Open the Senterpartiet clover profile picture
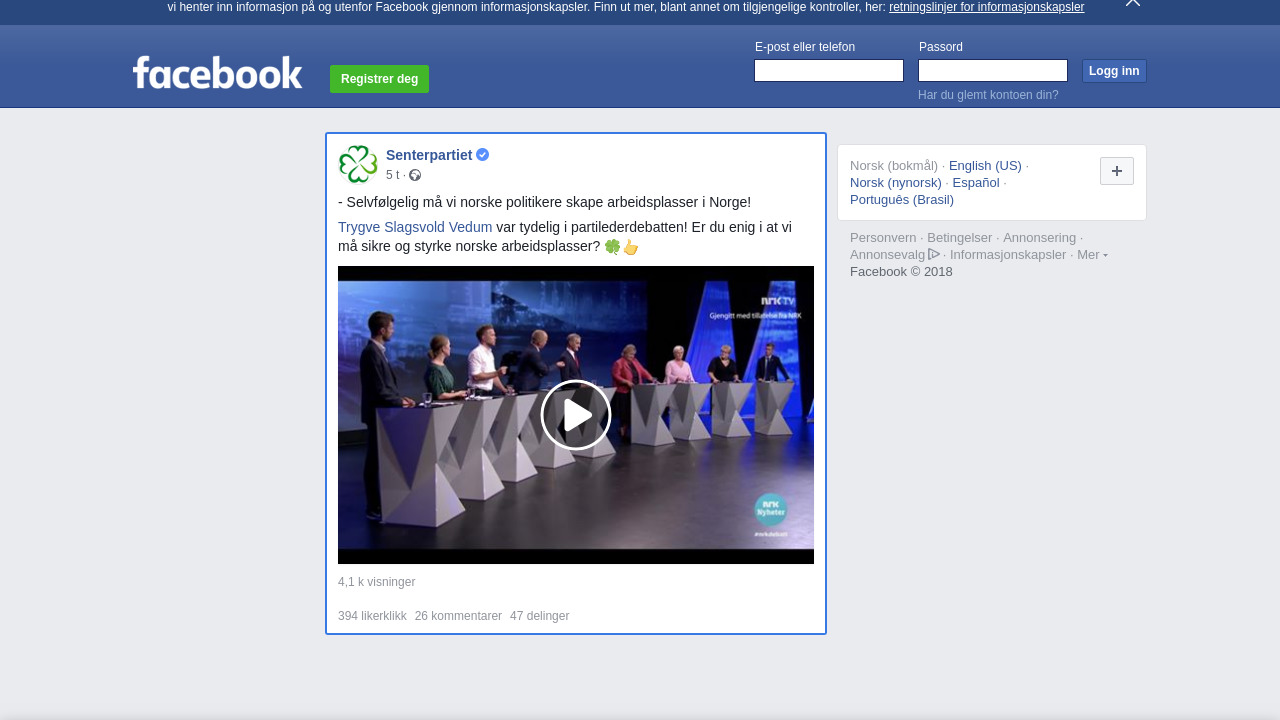 (358, 165)
